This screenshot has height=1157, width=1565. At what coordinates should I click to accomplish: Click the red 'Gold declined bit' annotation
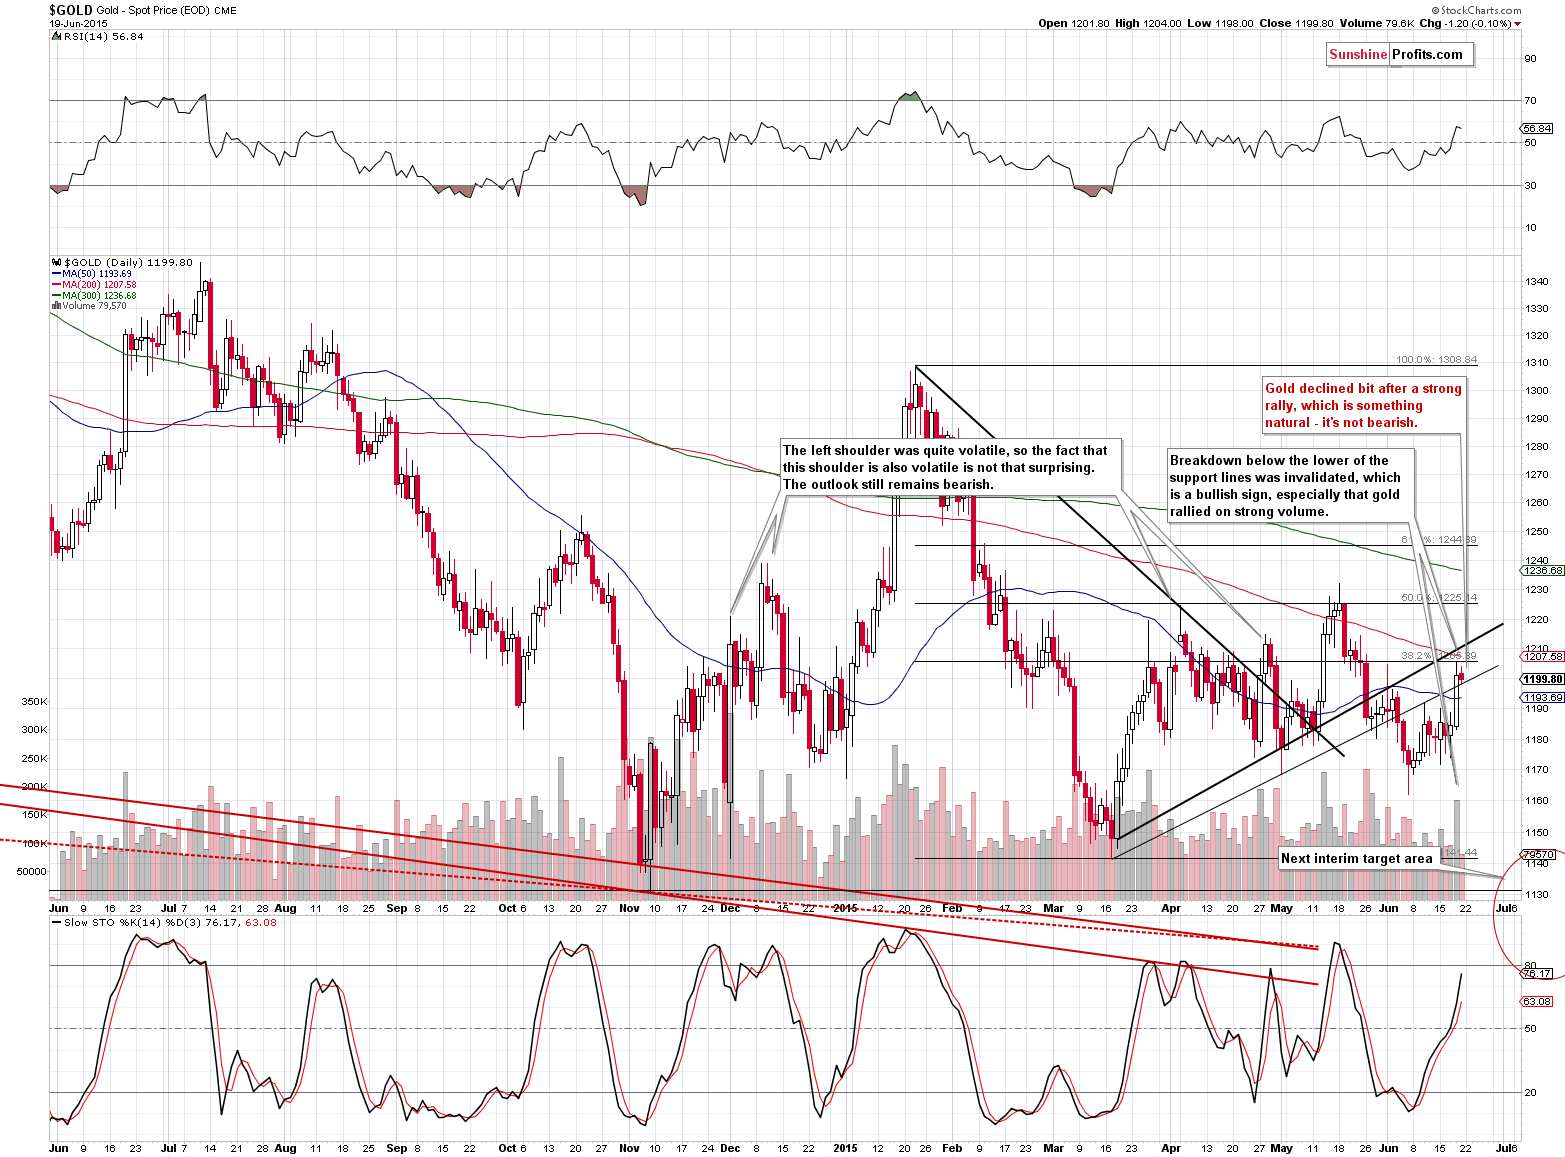pos(1363,405)
